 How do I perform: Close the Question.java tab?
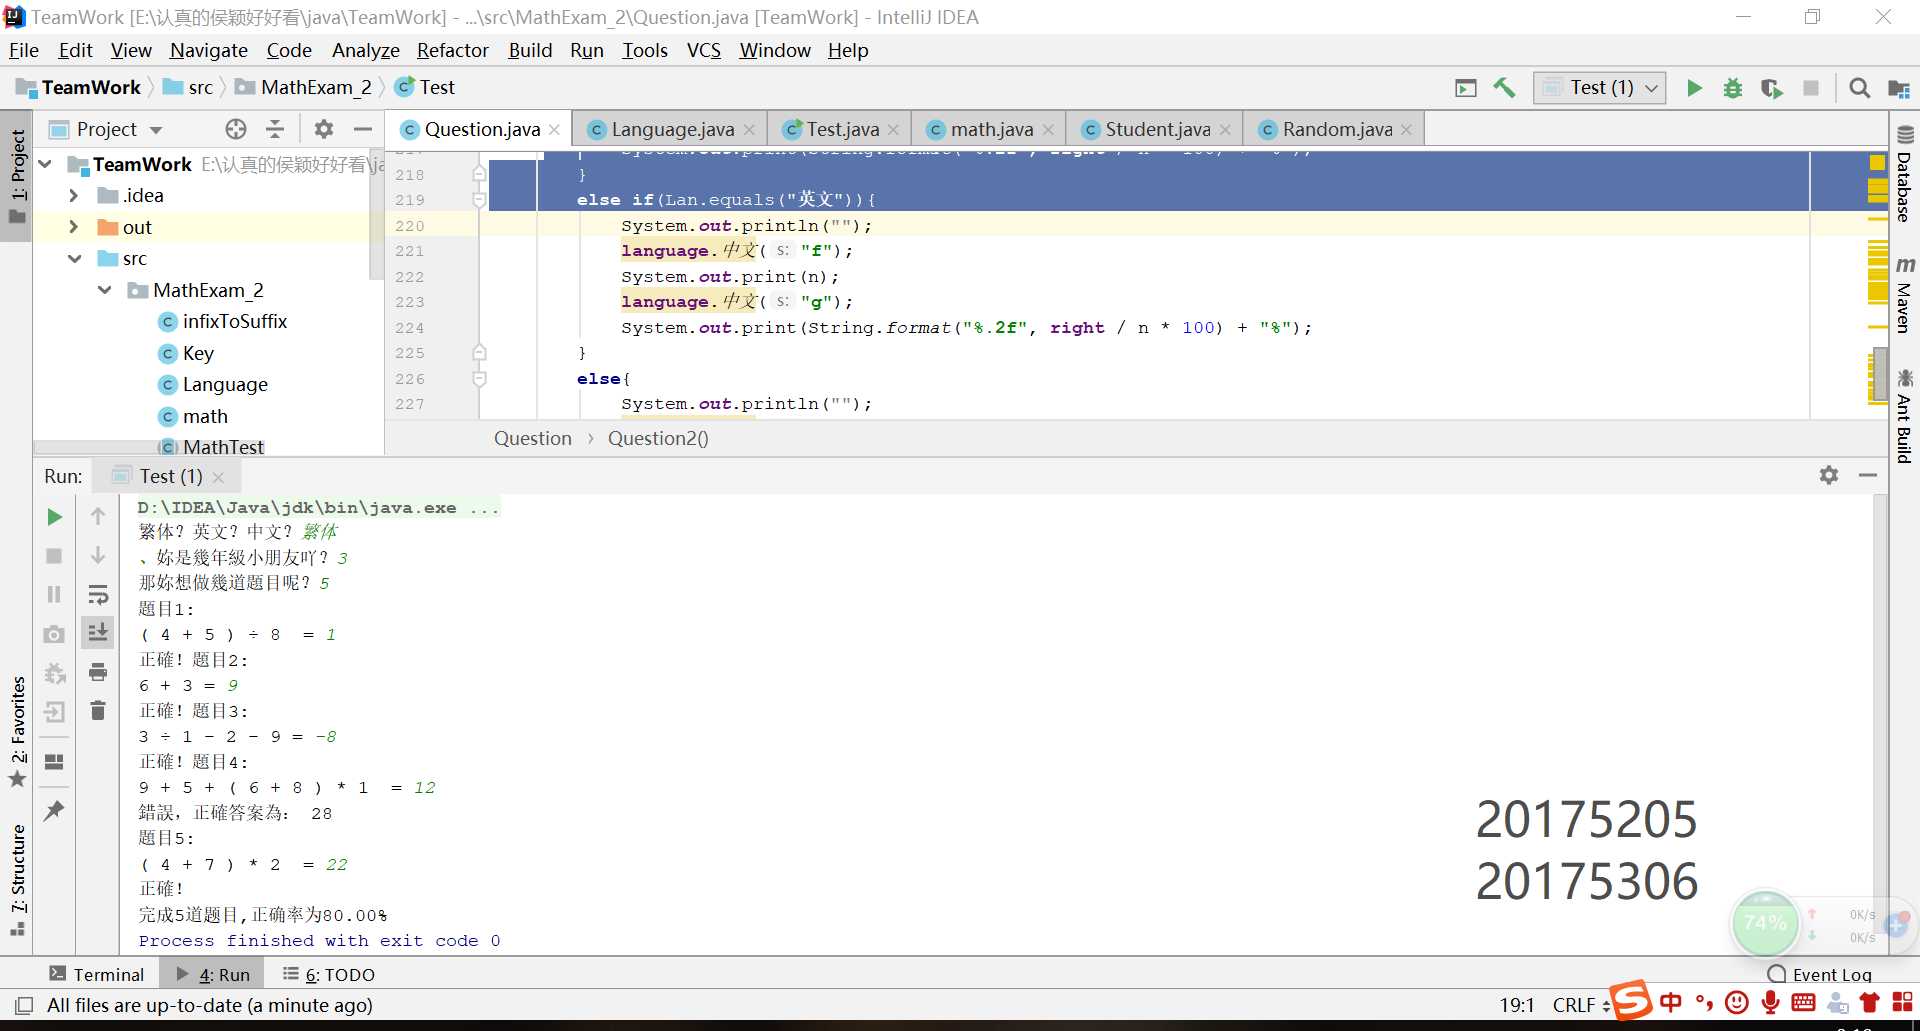pyautogui.click(x=554, y=130)
